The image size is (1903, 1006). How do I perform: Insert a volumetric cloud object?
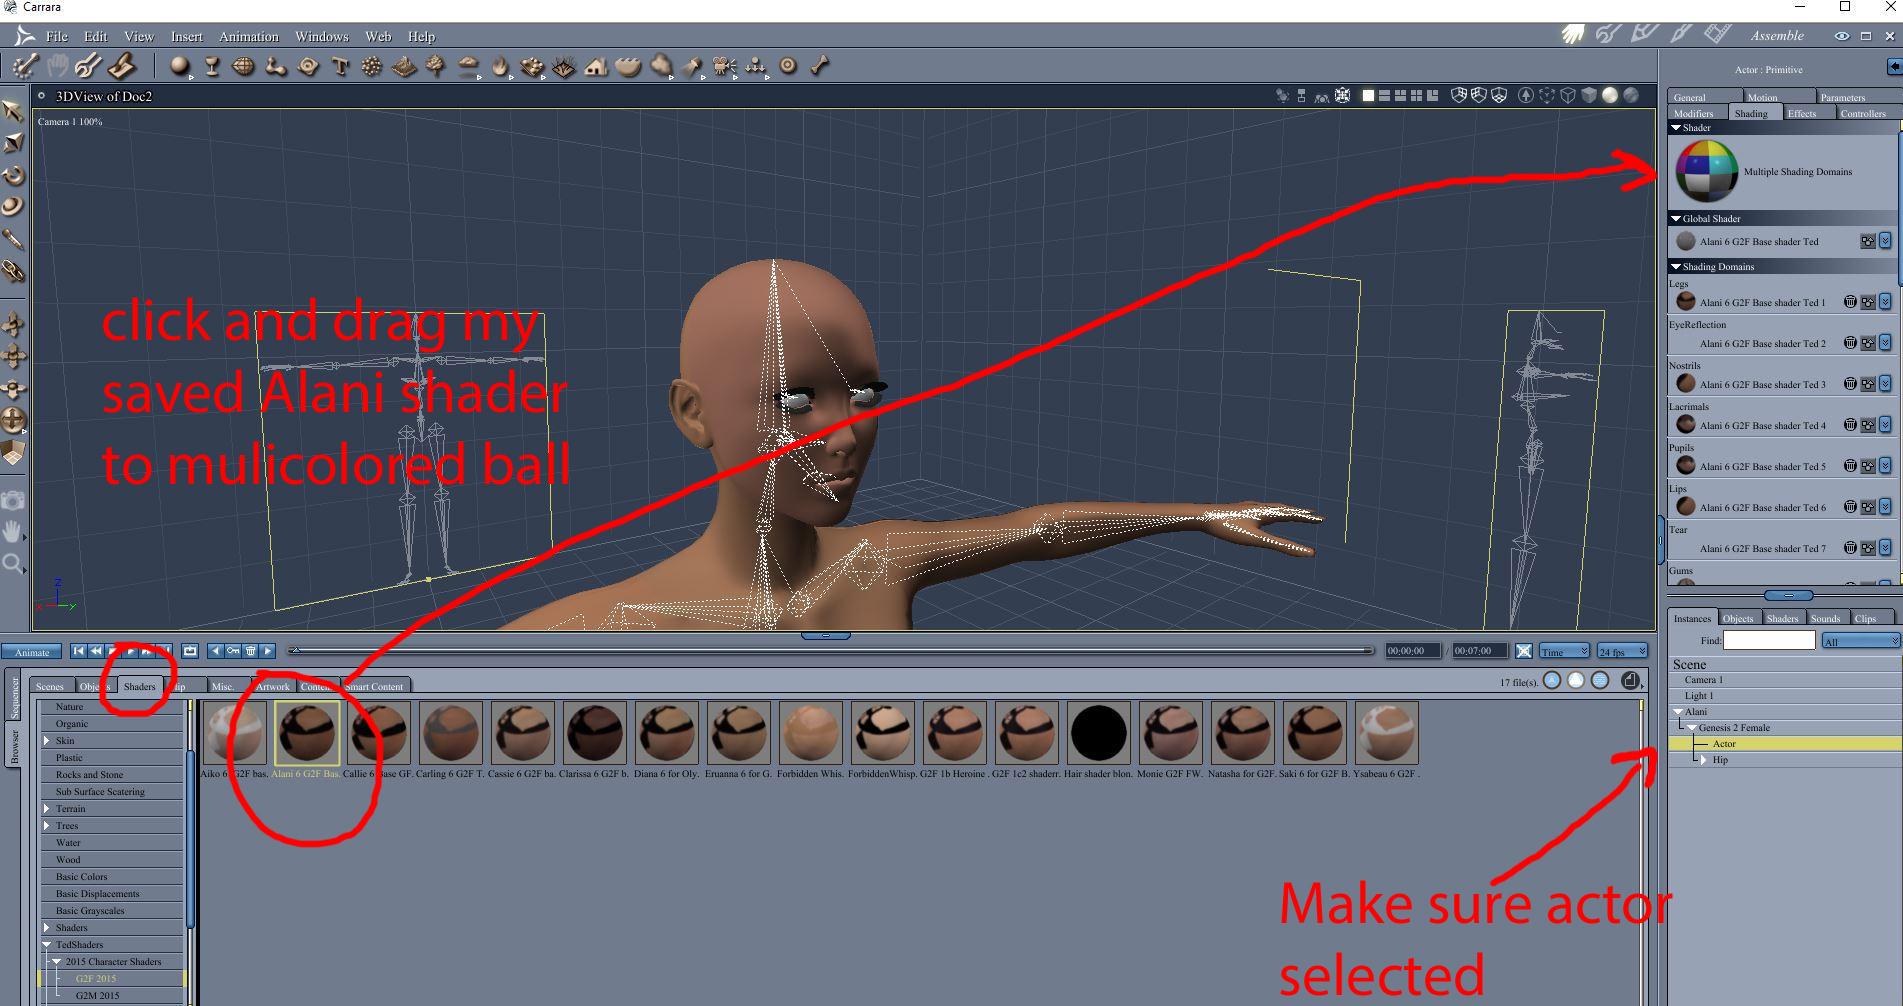tap(468, 67)
